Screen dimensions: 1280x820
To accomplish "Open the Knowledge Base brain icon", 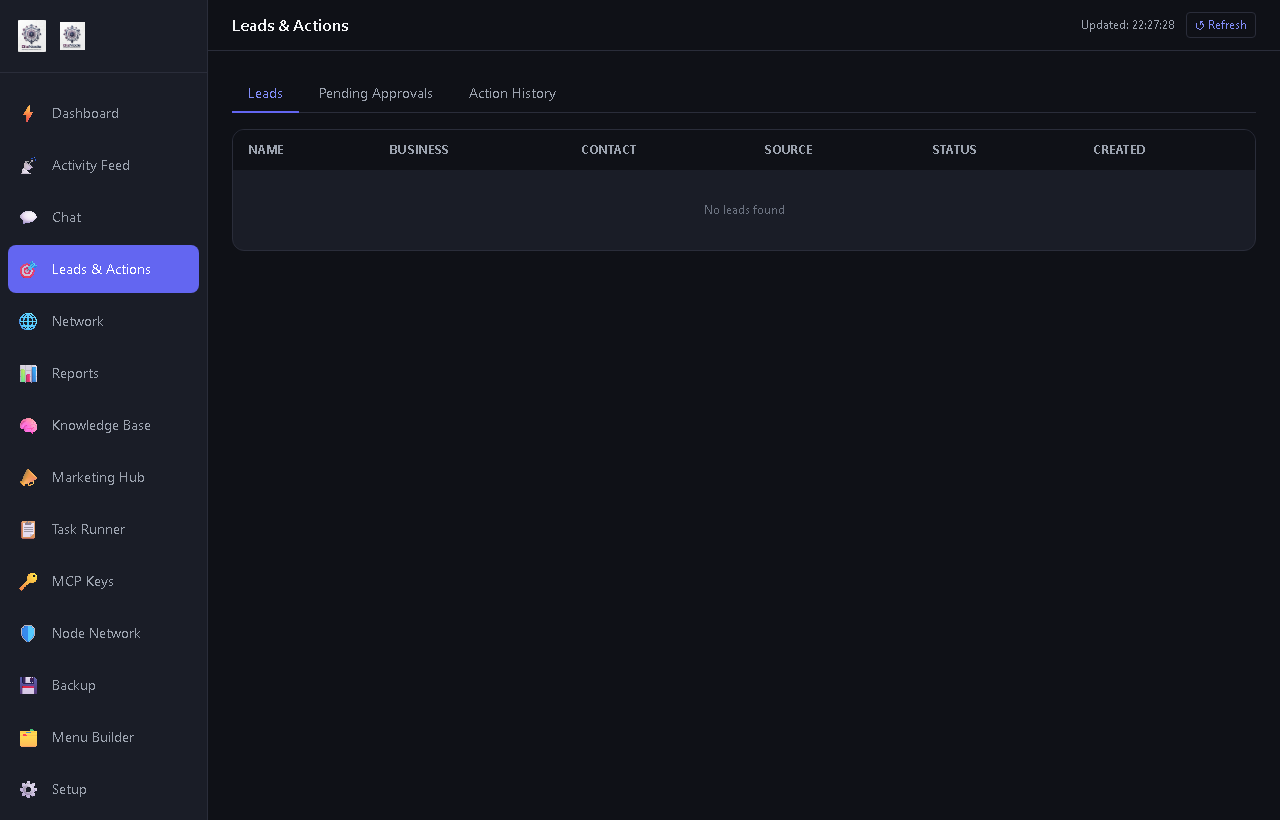I will pyautogui.click(x=28, y=425).
